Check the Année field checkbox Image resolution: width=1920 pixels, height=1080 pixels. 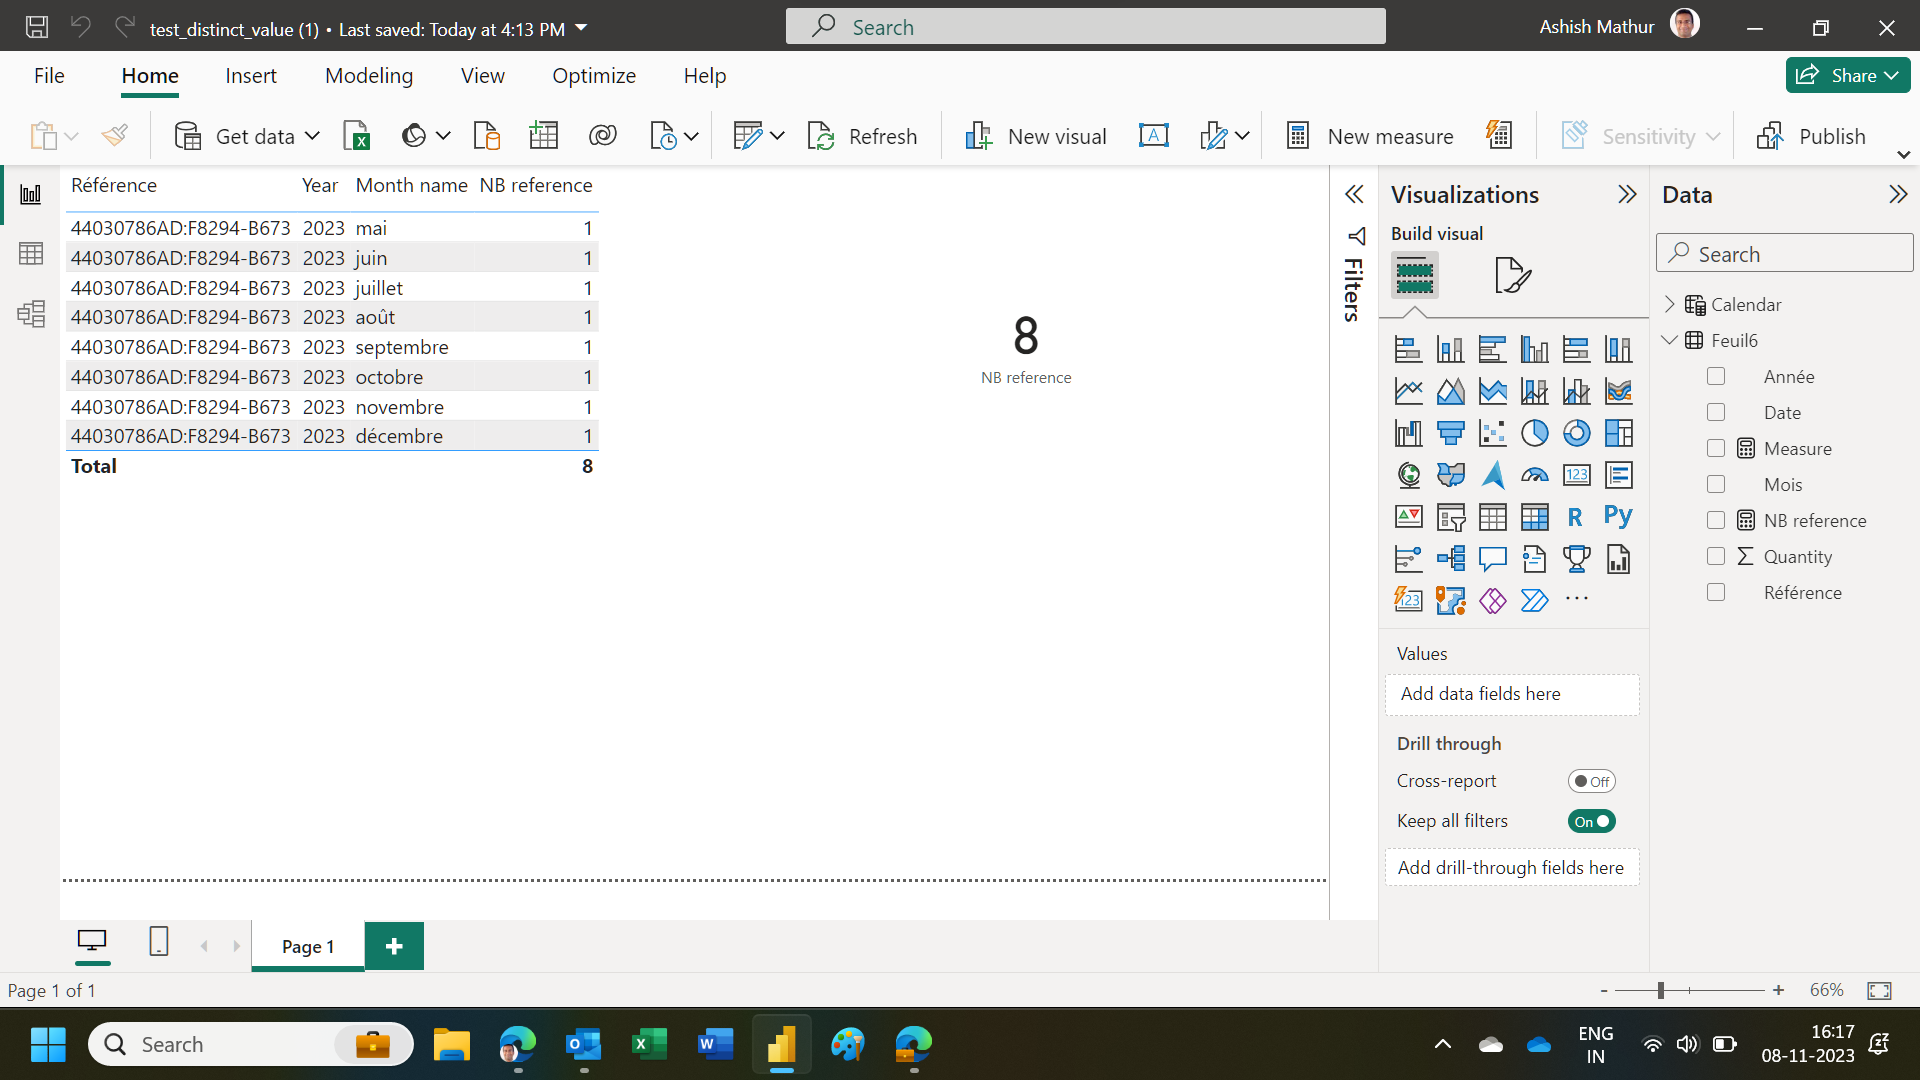coord(1716,377)
